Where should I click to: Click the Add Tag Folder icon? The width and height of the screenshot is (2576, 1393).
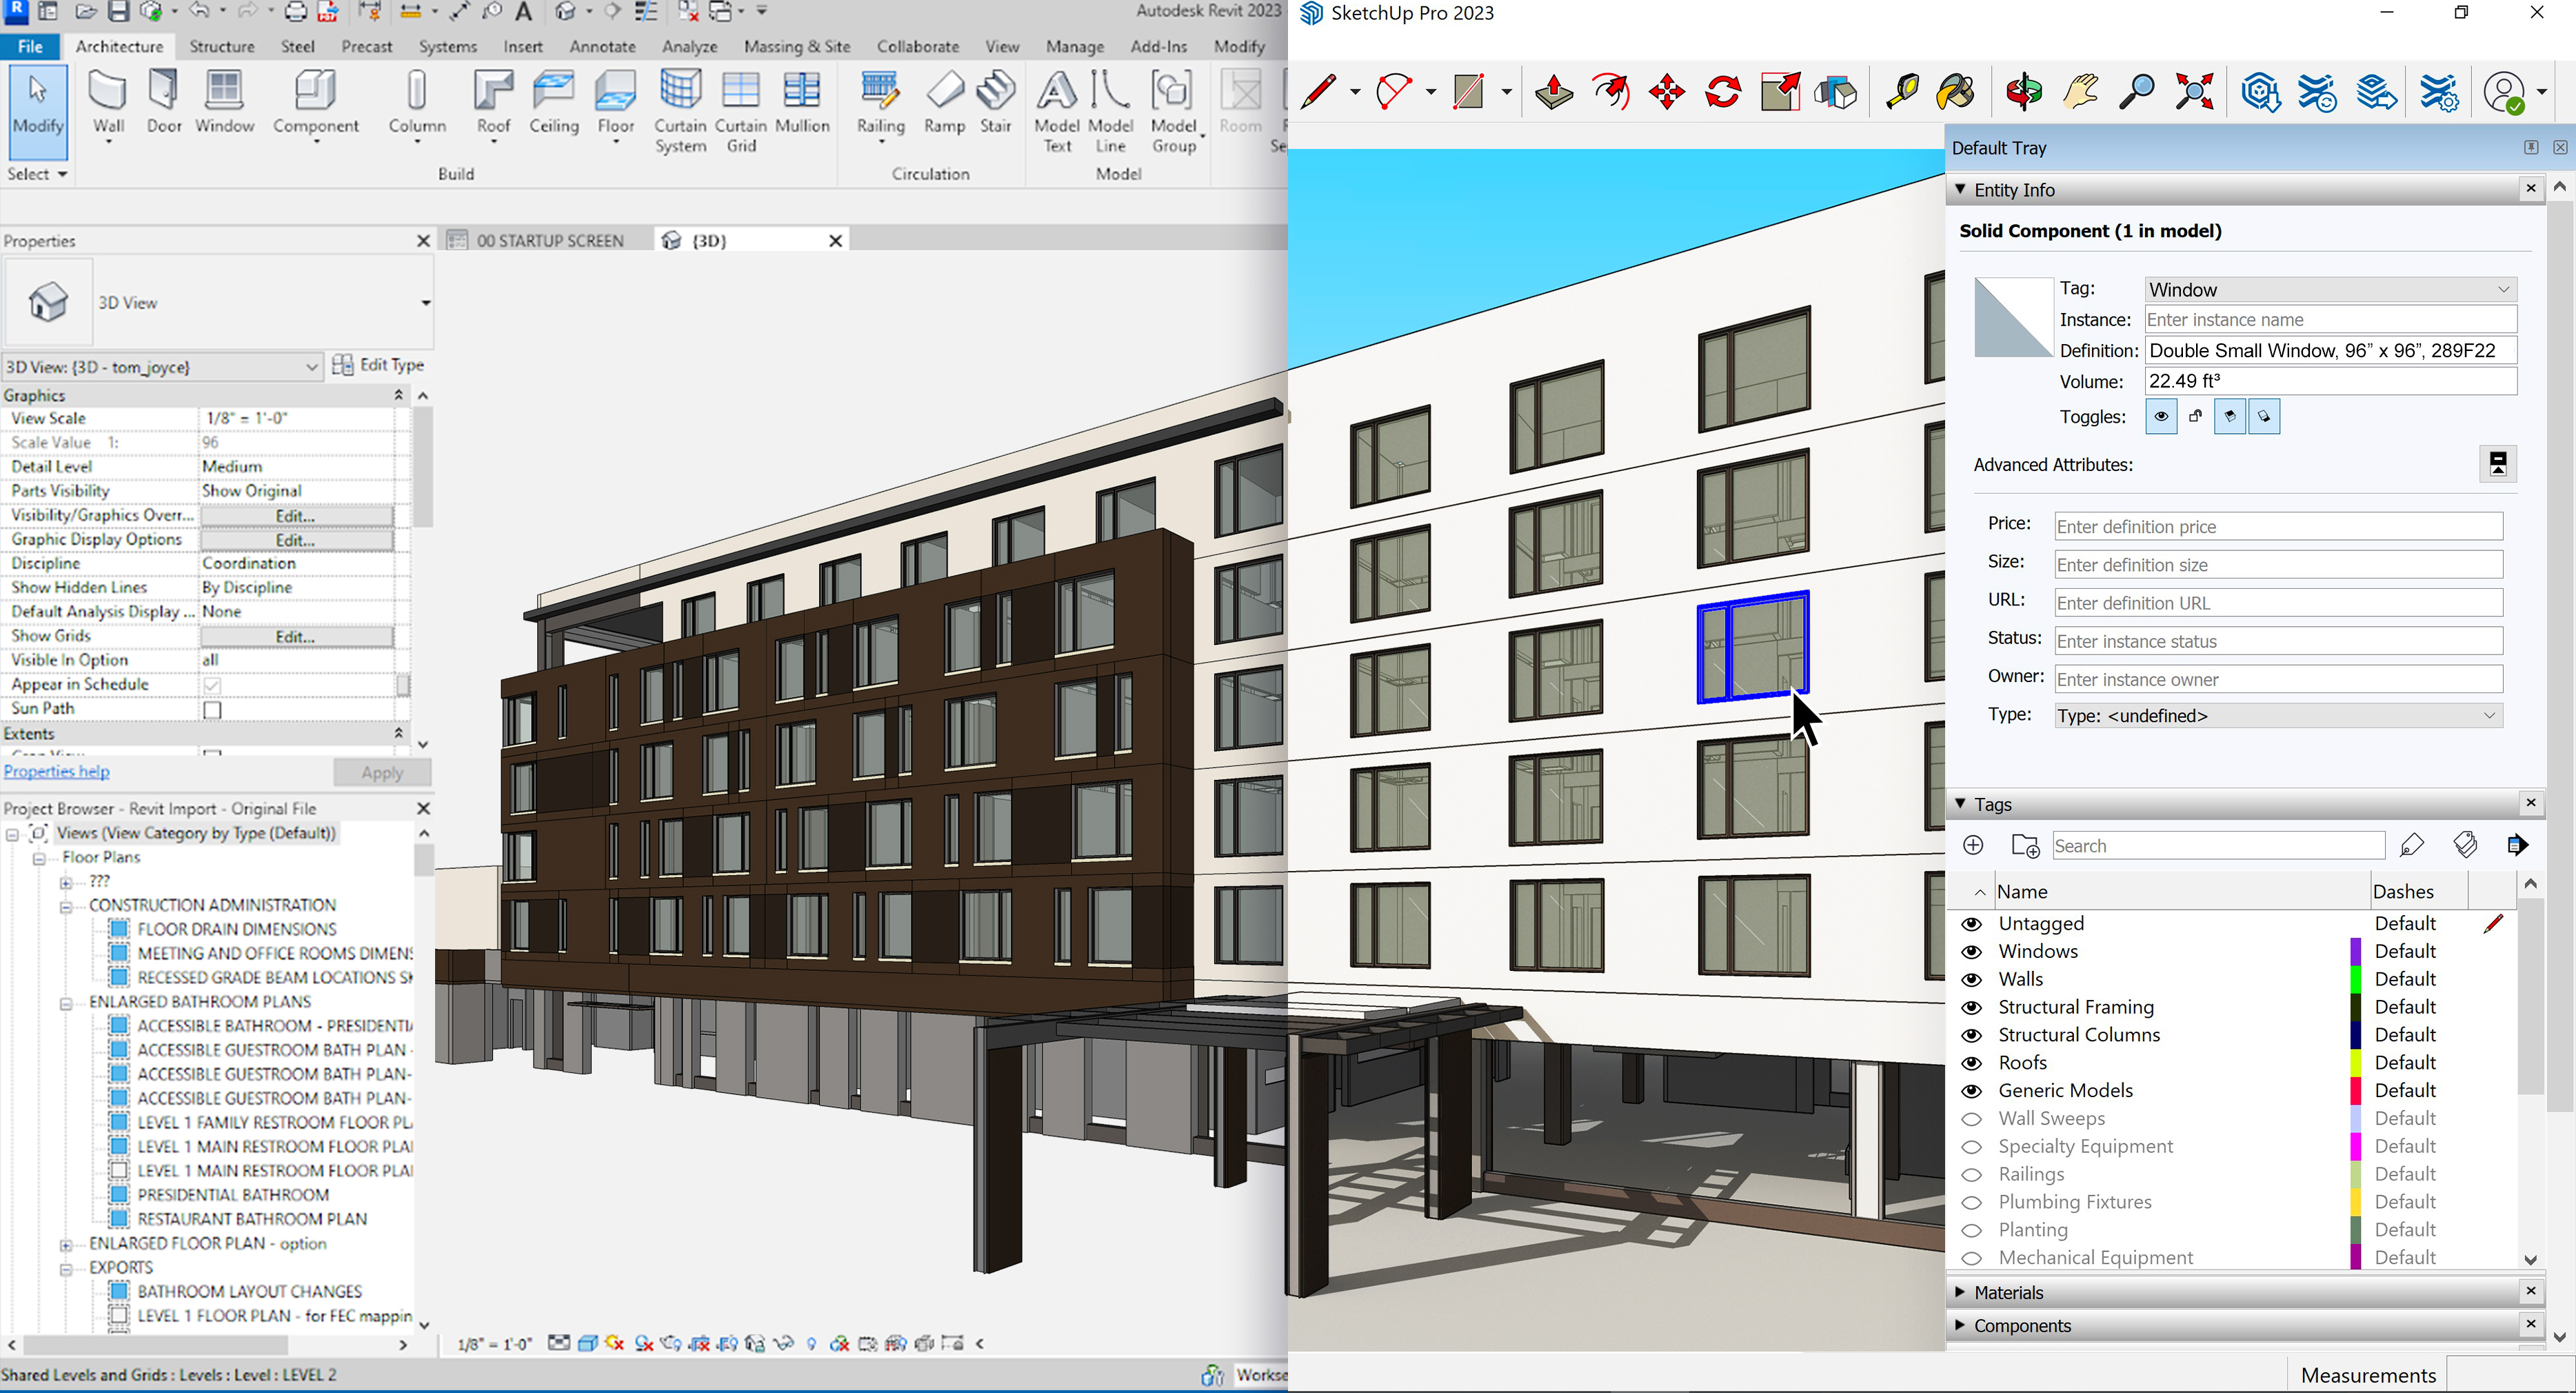click(x=2025, y=846)
